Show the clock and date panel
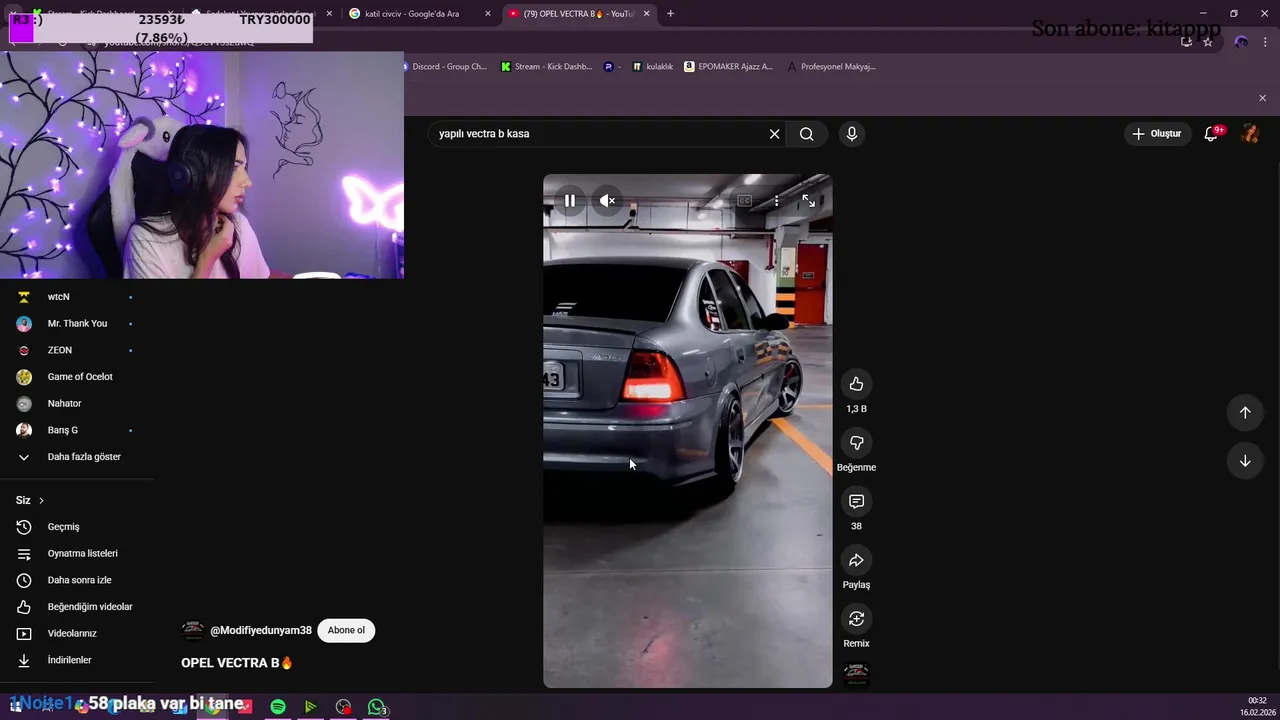This screenshot has height=720, width=1280. pyautogui.click(x=1255, y=707)
